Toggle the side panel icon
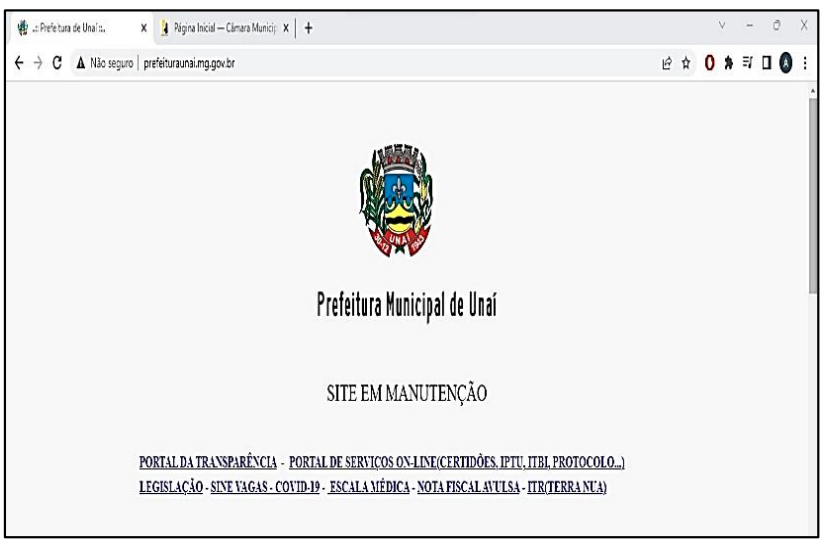The width and height of the screenshot is (834, 547). click(x=766, y=63)
